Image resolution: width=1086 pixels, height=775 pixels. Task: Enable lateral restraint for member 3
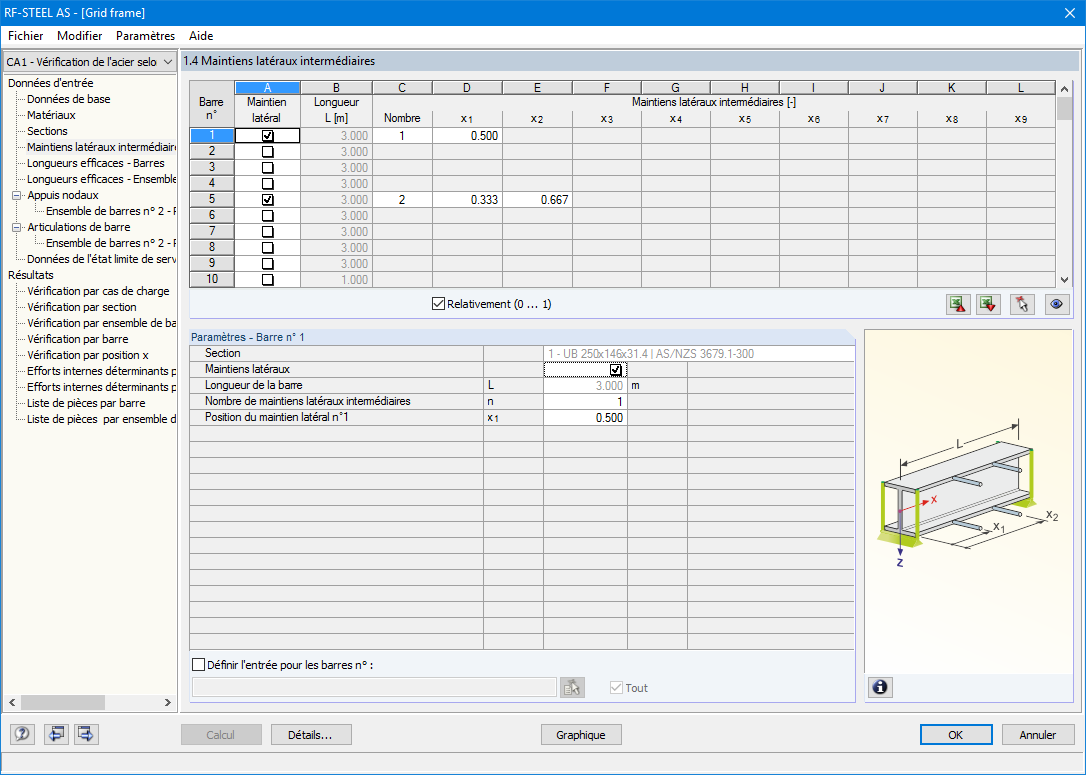click(x=267, y=168)
